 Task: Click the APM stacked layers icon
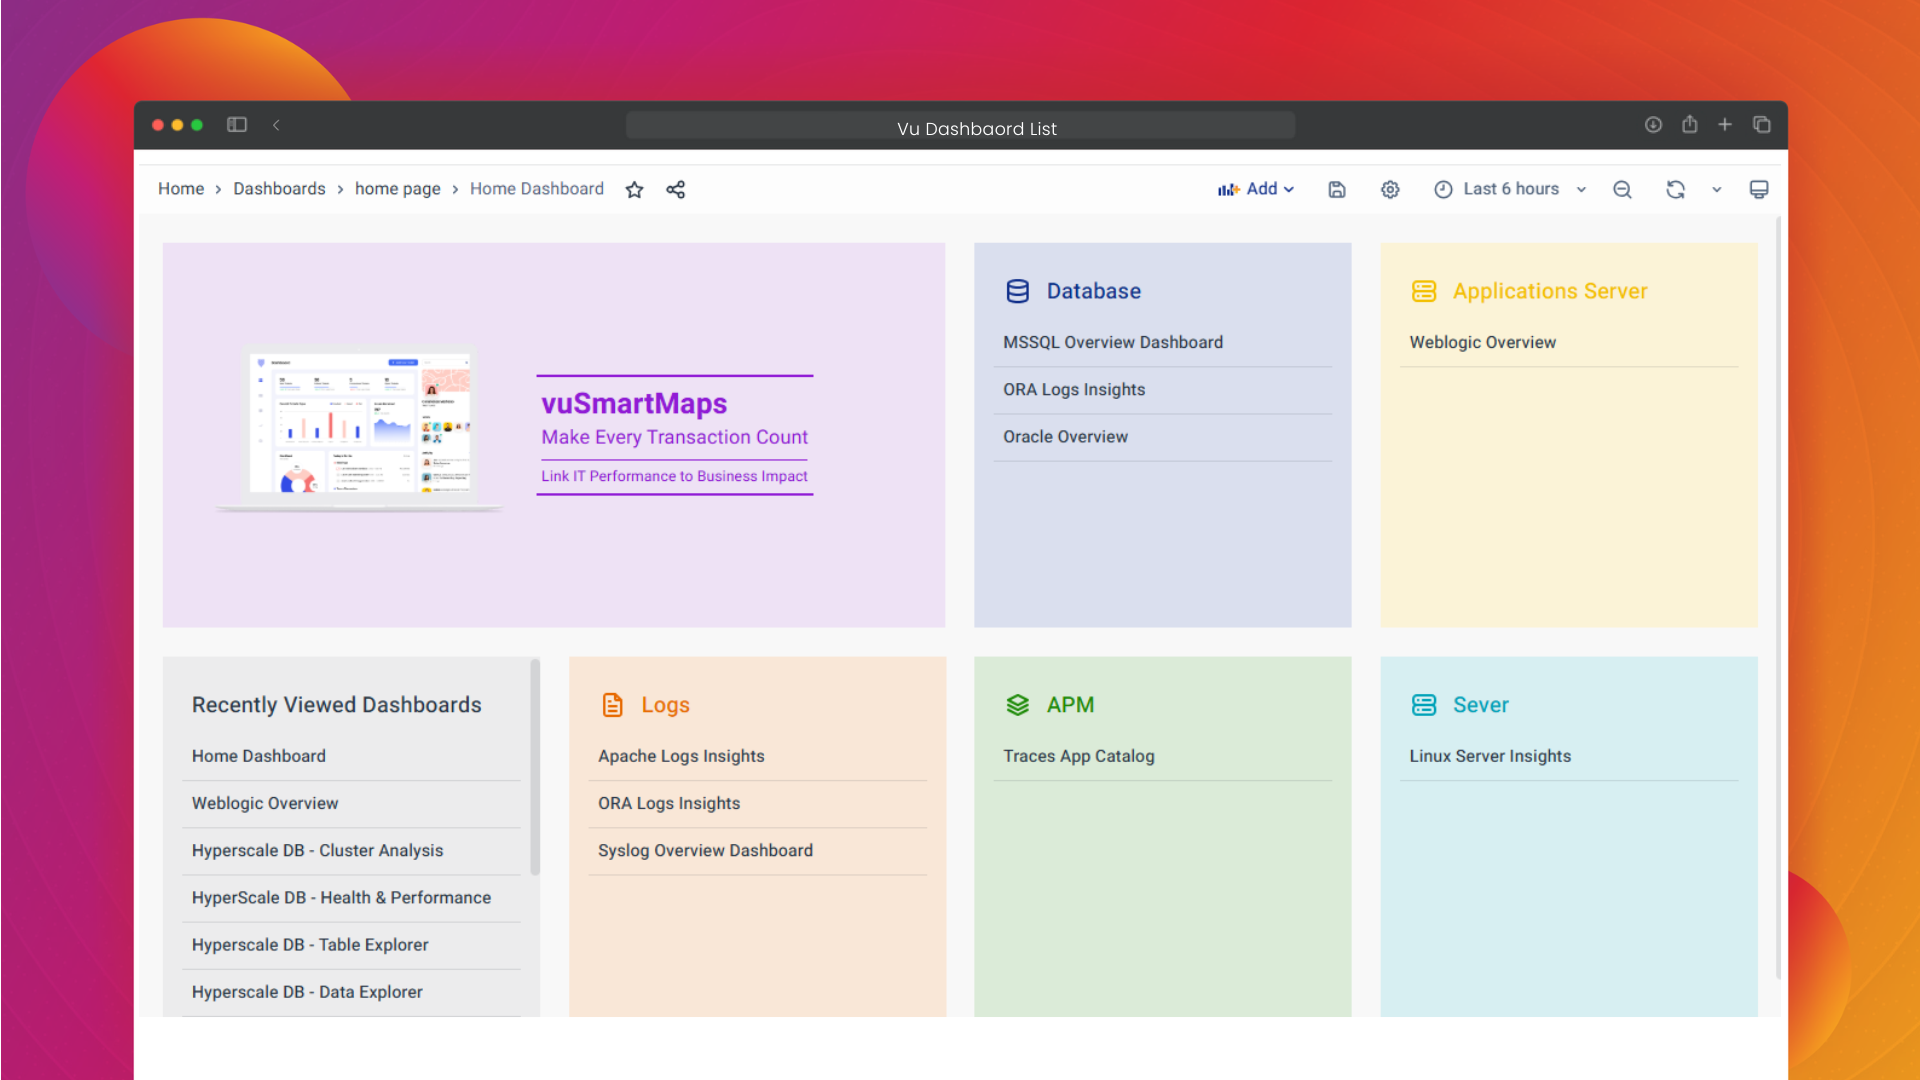pyautogui.click(x=1017, y=704)
